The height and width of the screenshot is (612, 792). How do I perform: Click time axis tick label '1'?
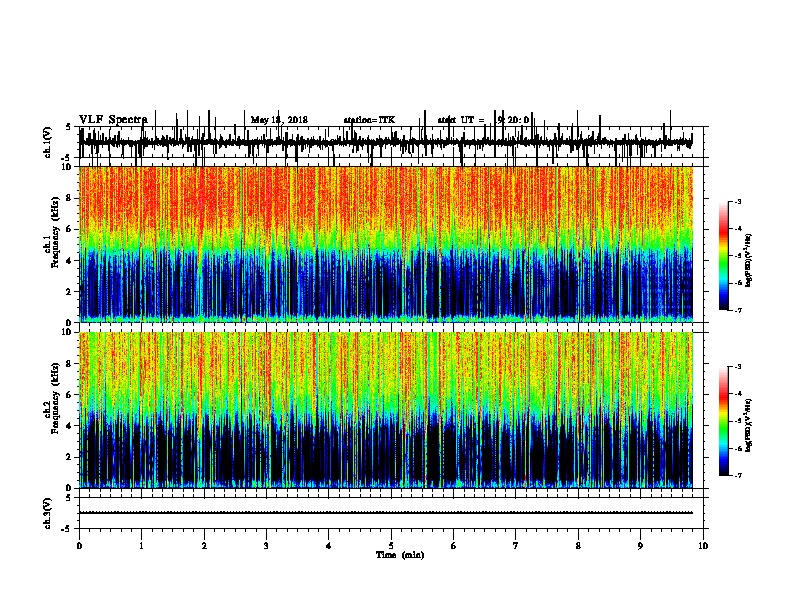pos(142,546)
